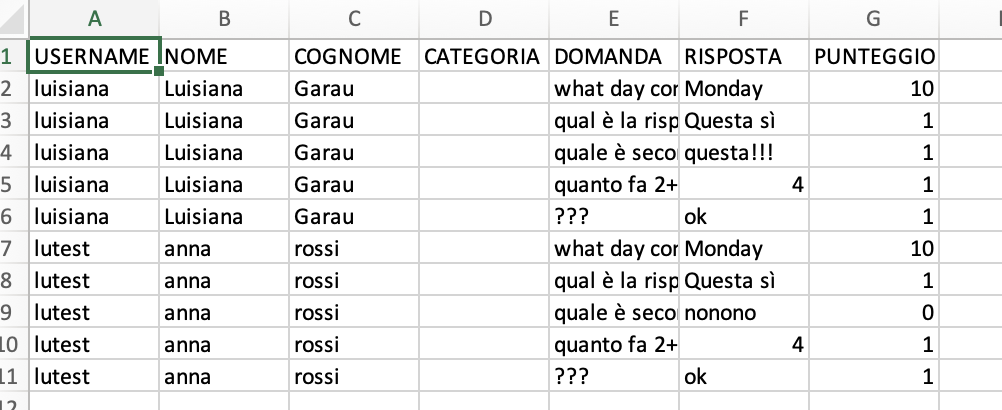Click the PUNTEGGIO header cell
This screenshot has height=410, width=1002.
pos(874,56)
